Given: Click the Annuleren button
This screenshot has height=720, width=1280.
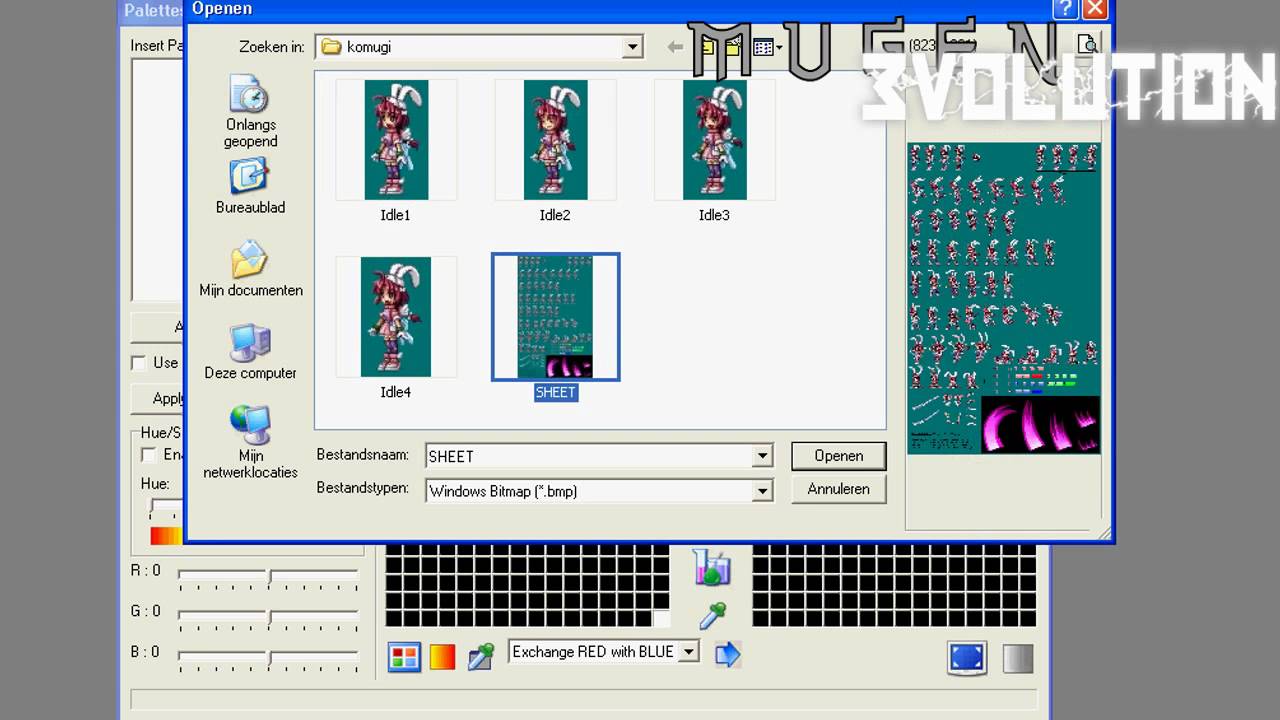Looking at the screenshot, I should click(838, 489).
